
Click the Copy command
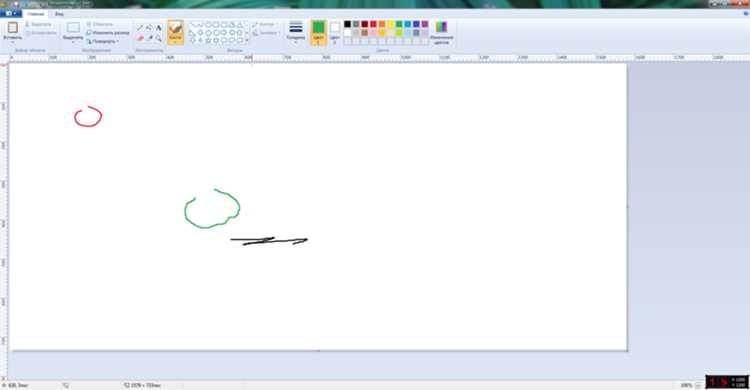click(x=41, y=33)
